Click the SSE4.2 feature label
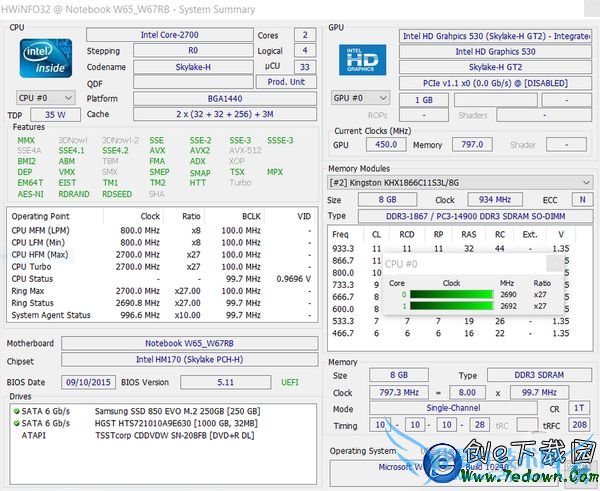 (x=115, y=151)
